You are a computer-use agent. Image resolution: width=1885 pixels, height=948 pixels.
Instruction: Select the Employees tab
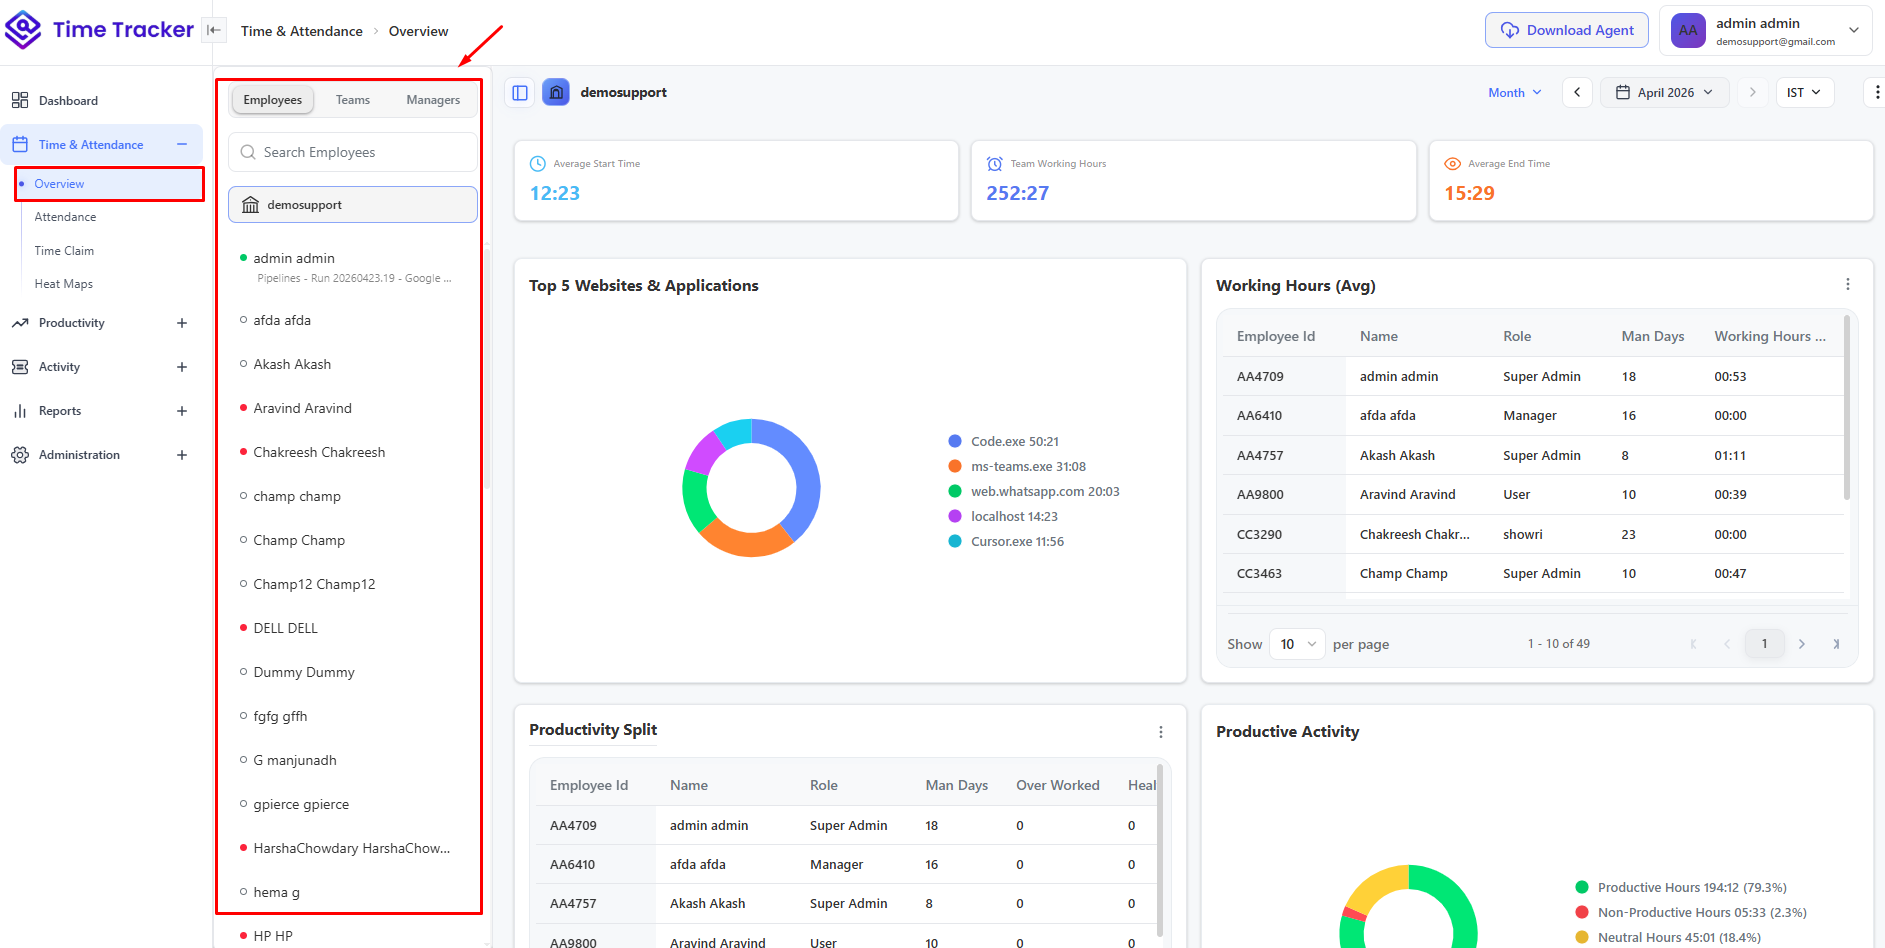272,100
